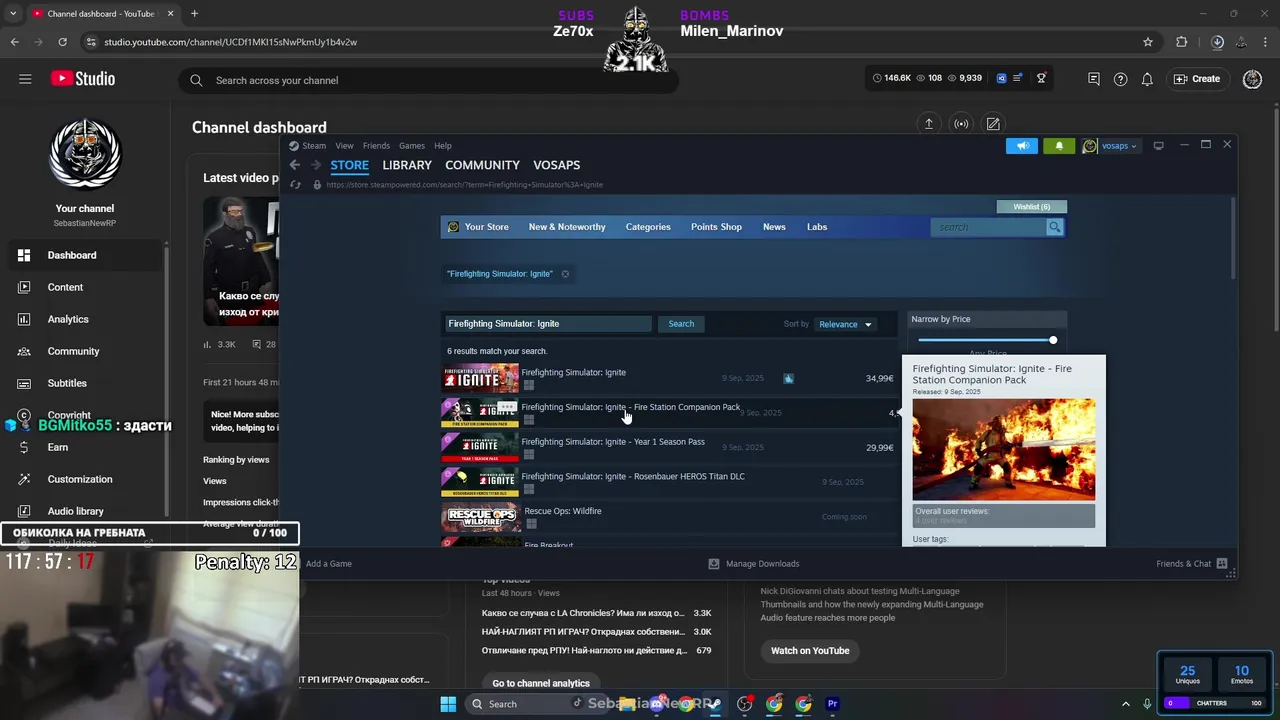Viewport: 1280px width, 720px height.
Task: Open Steam Friends & Chat icon
Action: 1221,564
